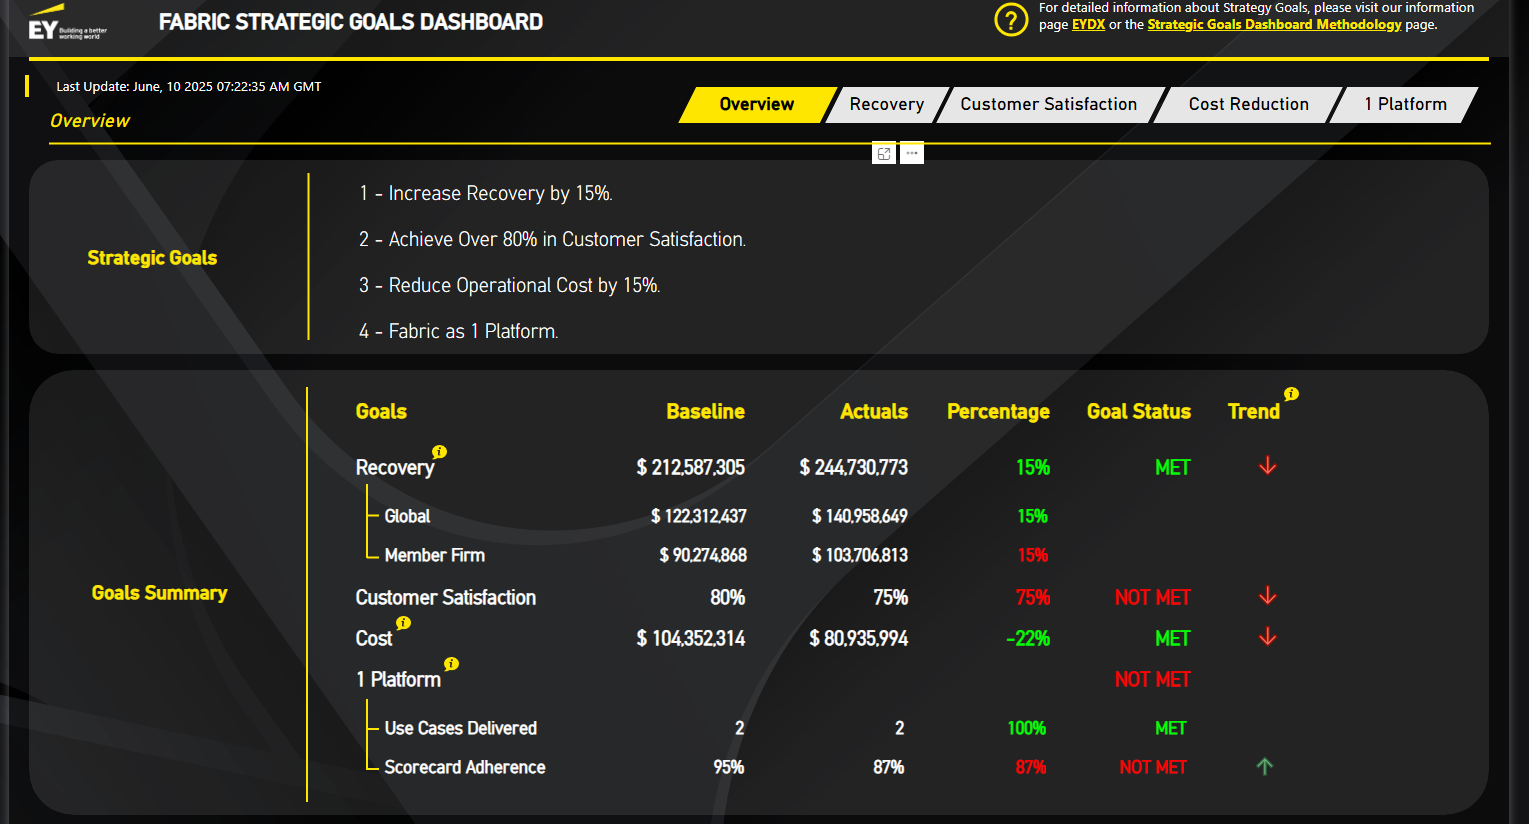1529x824 pixels.
Task: Open the More options ellipsis menu
Action: (x=911, y=154)
